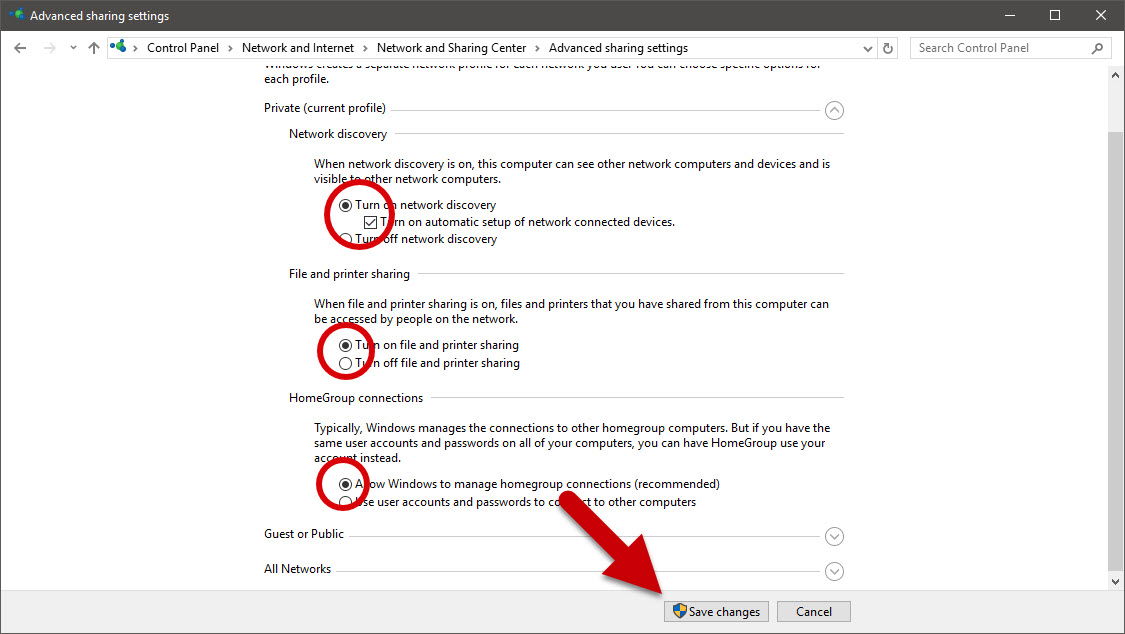The height and width of the screenshot is (634, 1125).
Task: Navigate to Network and Internet breadcrumb
Action: point(298,48)
